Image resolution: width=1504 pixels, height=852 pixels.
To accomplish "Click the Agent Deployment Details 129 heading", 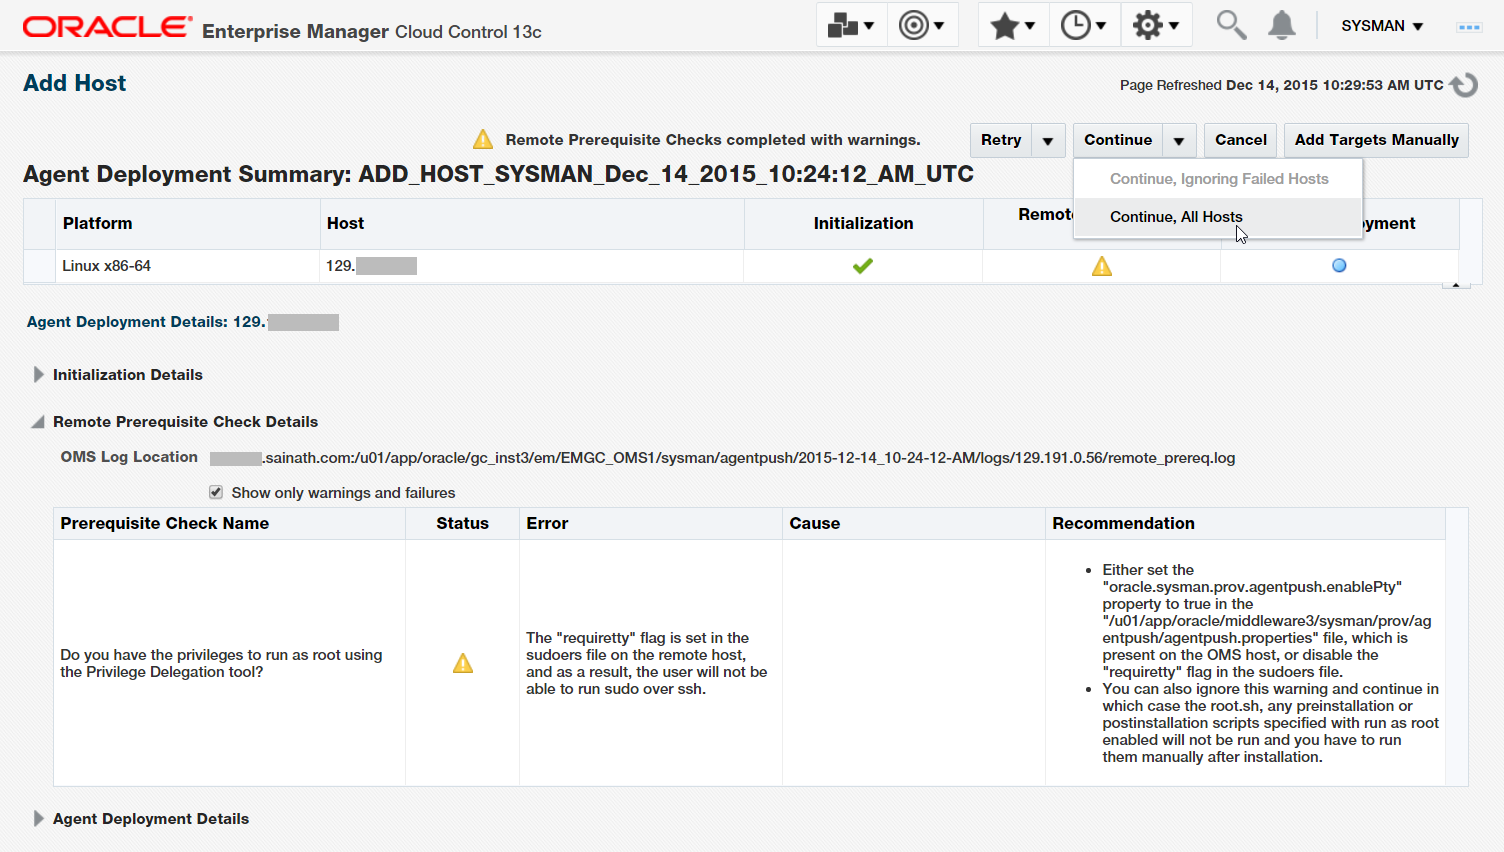I will click(x=182, y=322).
